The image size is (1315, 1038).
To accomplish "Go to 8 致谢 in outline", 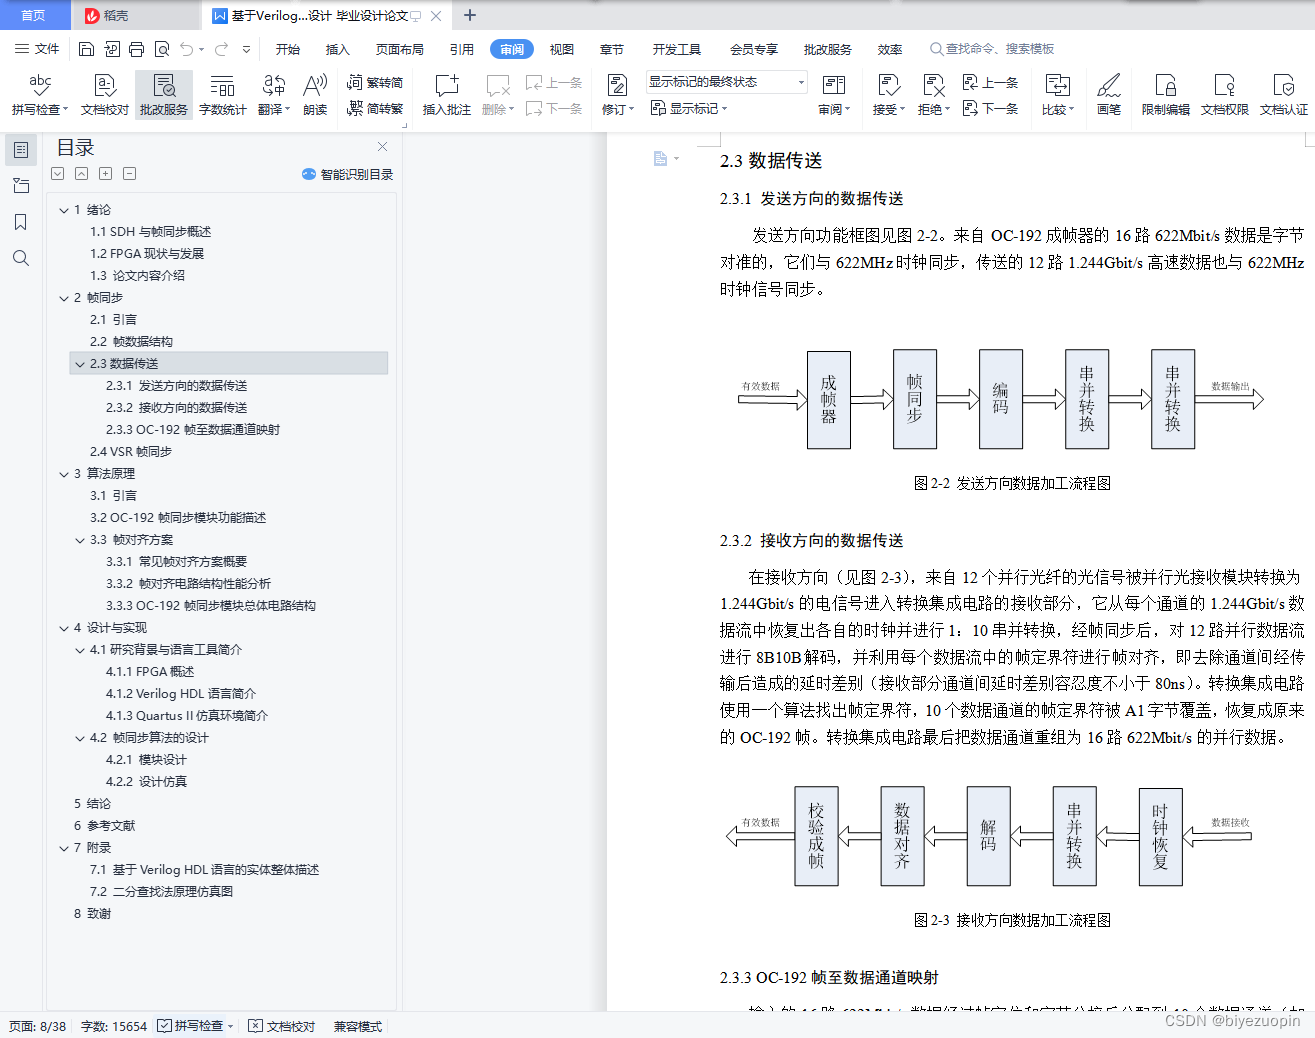I will tap(92, 914).
